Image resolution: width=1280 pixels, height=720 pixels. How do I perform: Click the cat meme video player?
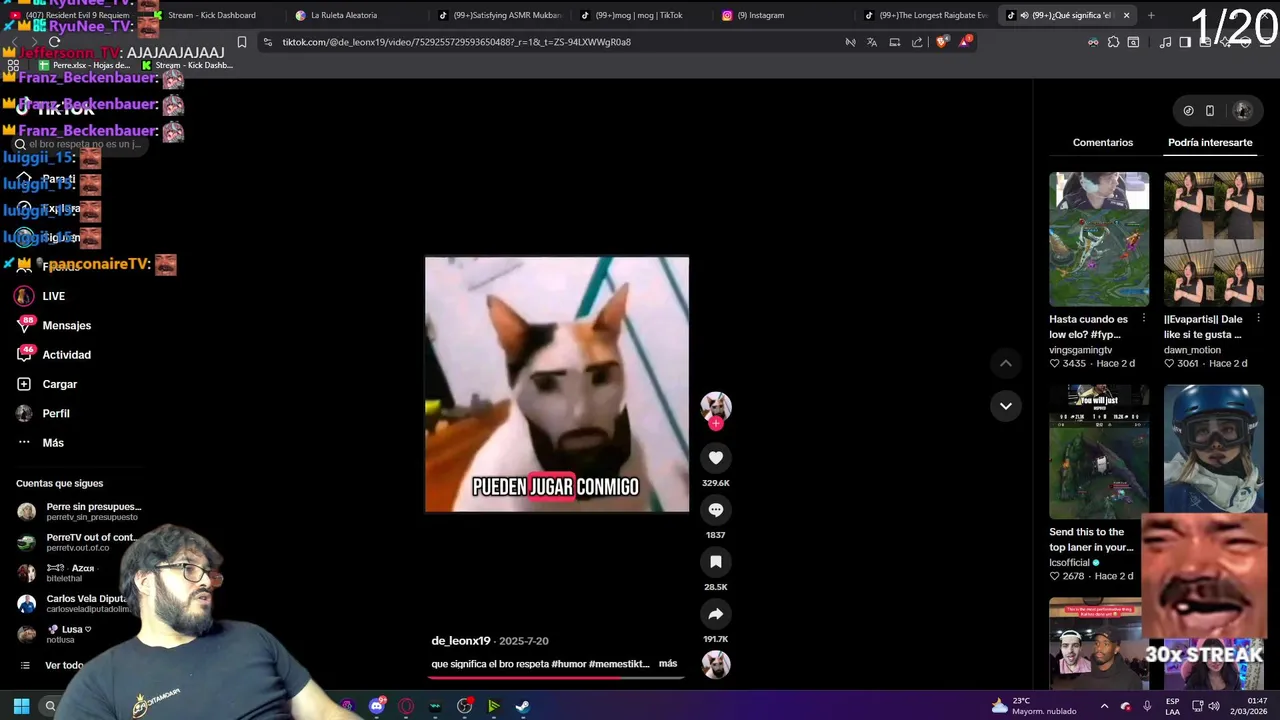click(x=557, y=384)
